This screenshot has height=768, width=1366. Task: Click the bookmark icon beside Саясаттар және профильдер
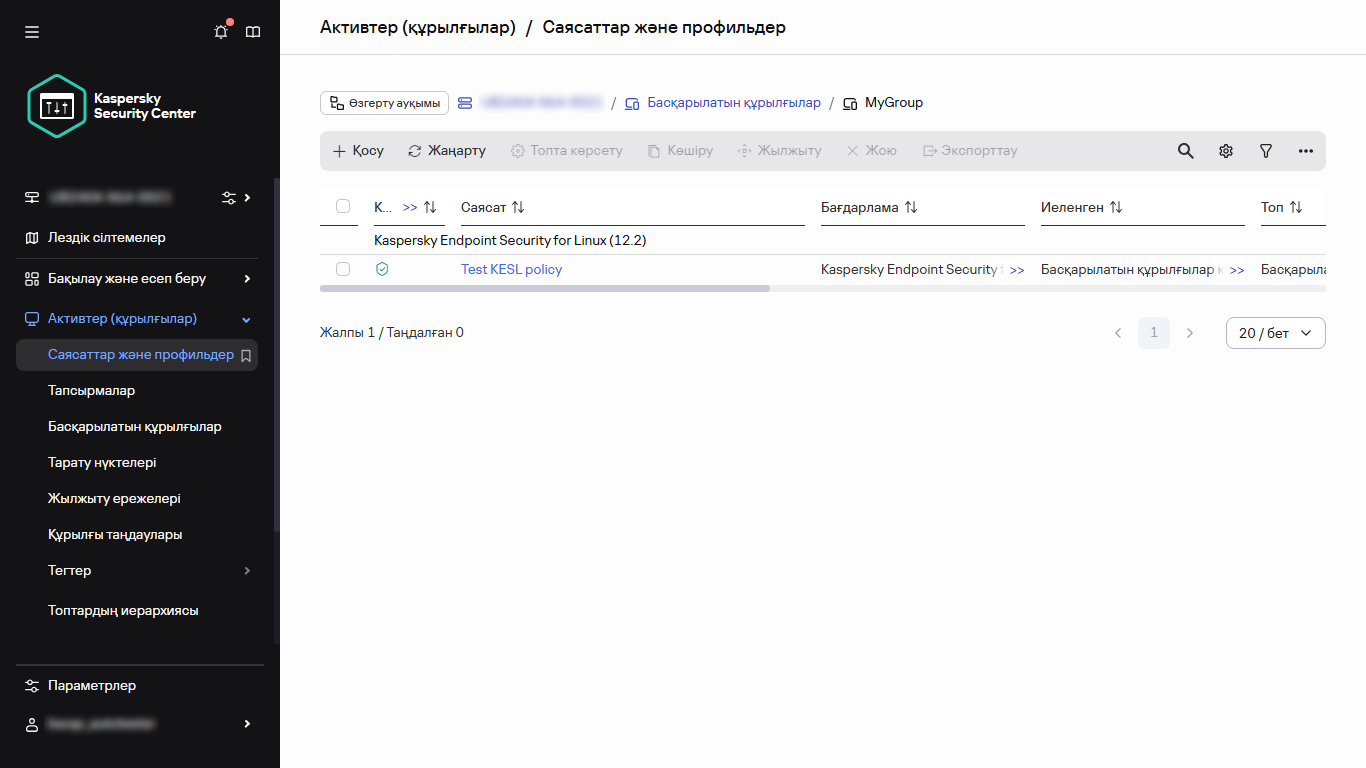246,356
